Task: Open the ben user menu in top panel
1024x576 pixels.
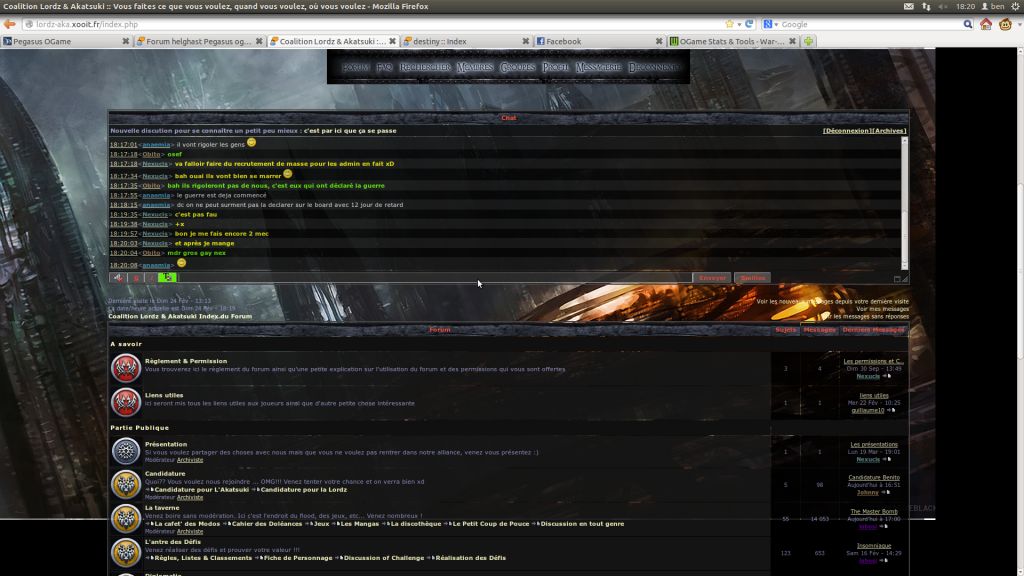Action: click(993, 7)
